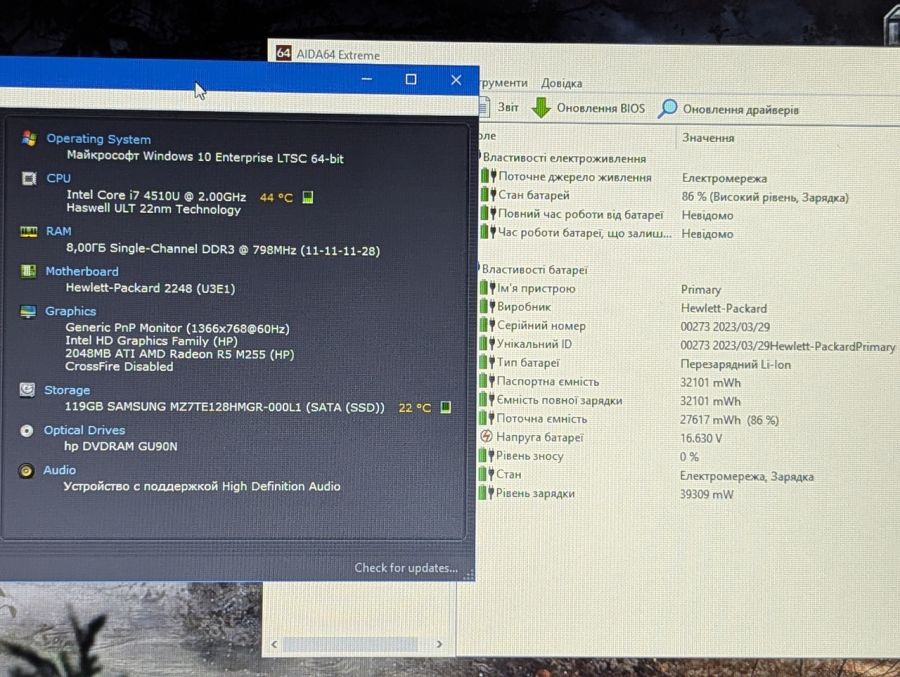Click battery icon beside Поточне джерело живлення
Viewport: 900px width, 677px height.
pyautogui.click(x=488, y=176)
